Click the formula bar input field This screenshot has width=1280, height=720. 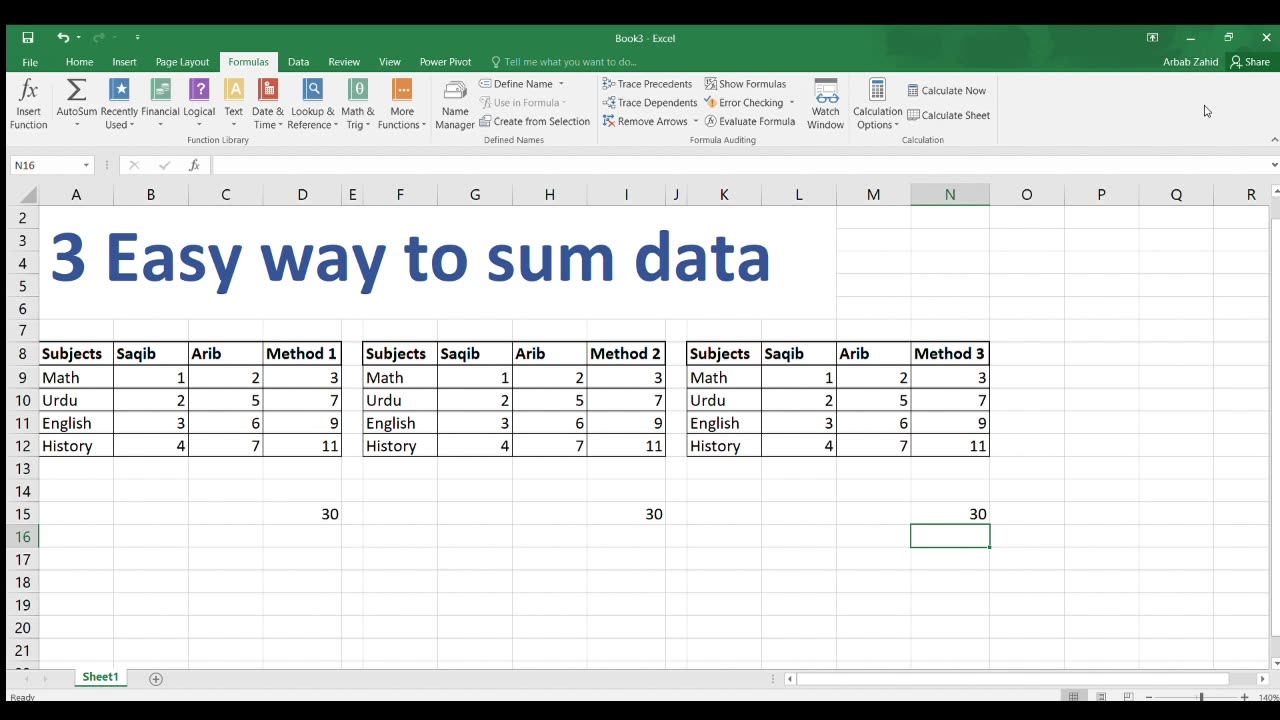(x=738, y=165)
